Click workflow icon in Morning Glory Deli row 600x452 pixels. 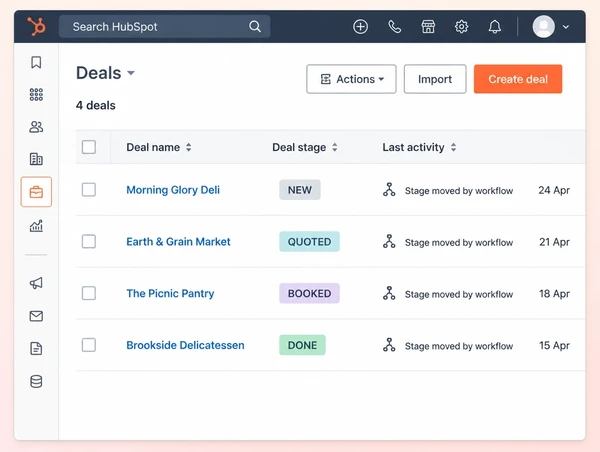coord(389,190)
